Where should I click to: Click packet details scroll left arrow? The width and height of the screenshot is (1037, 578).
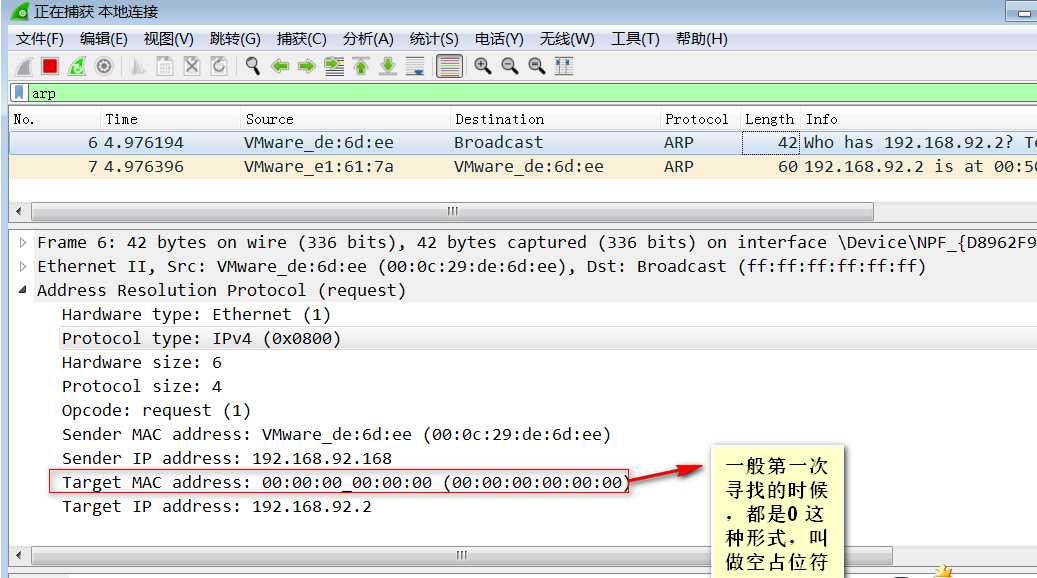click(19, 555)
